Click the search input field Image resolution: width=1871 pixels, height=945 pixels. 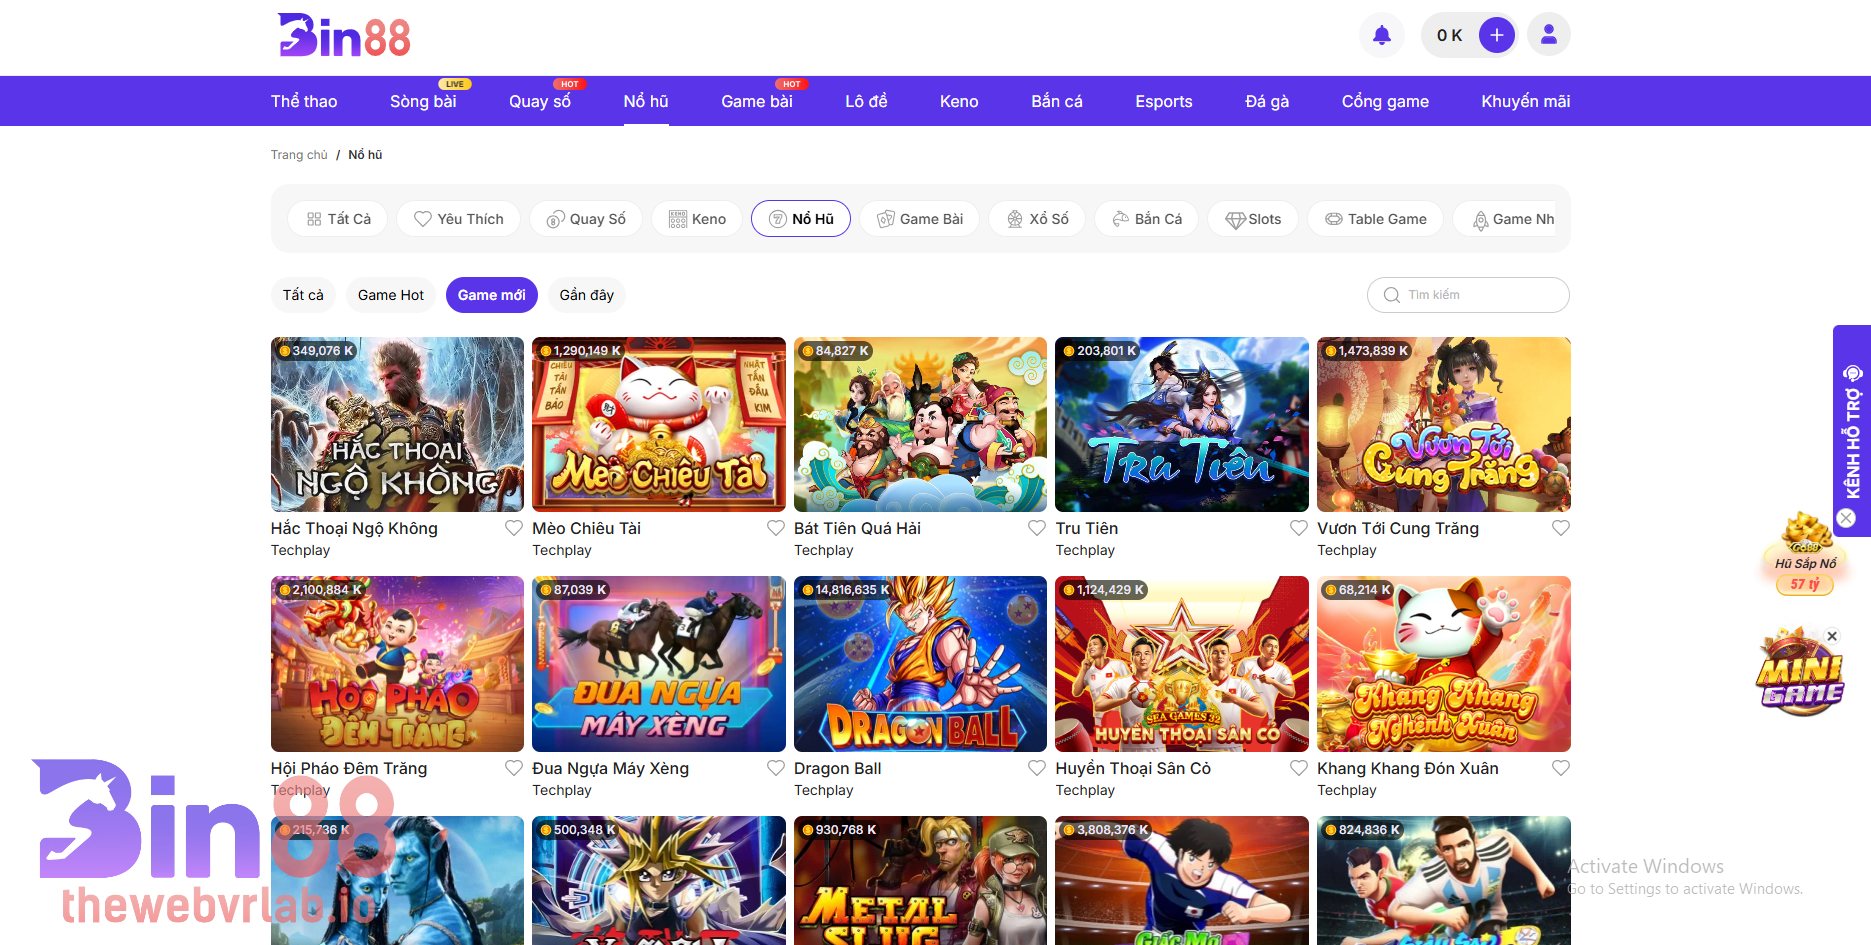click(x=1468, y=294)
